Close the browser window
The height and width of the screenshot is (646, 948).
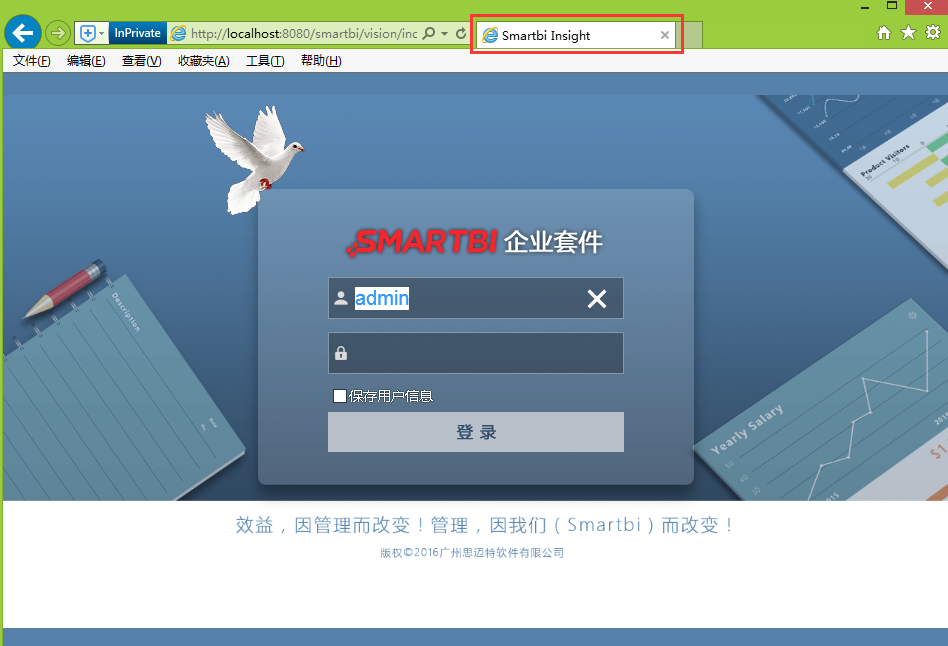click(x=928, y=7)
